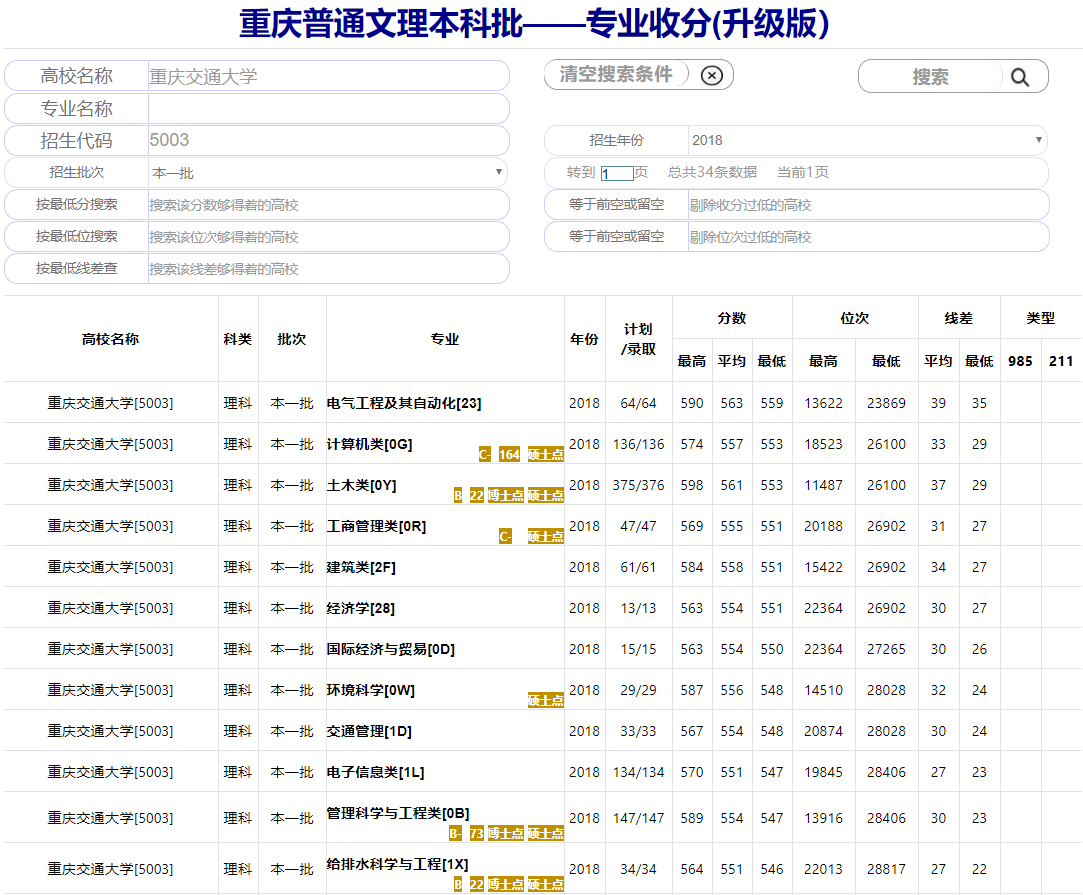Click the 13622 highest rank cell

pos(823,403)
